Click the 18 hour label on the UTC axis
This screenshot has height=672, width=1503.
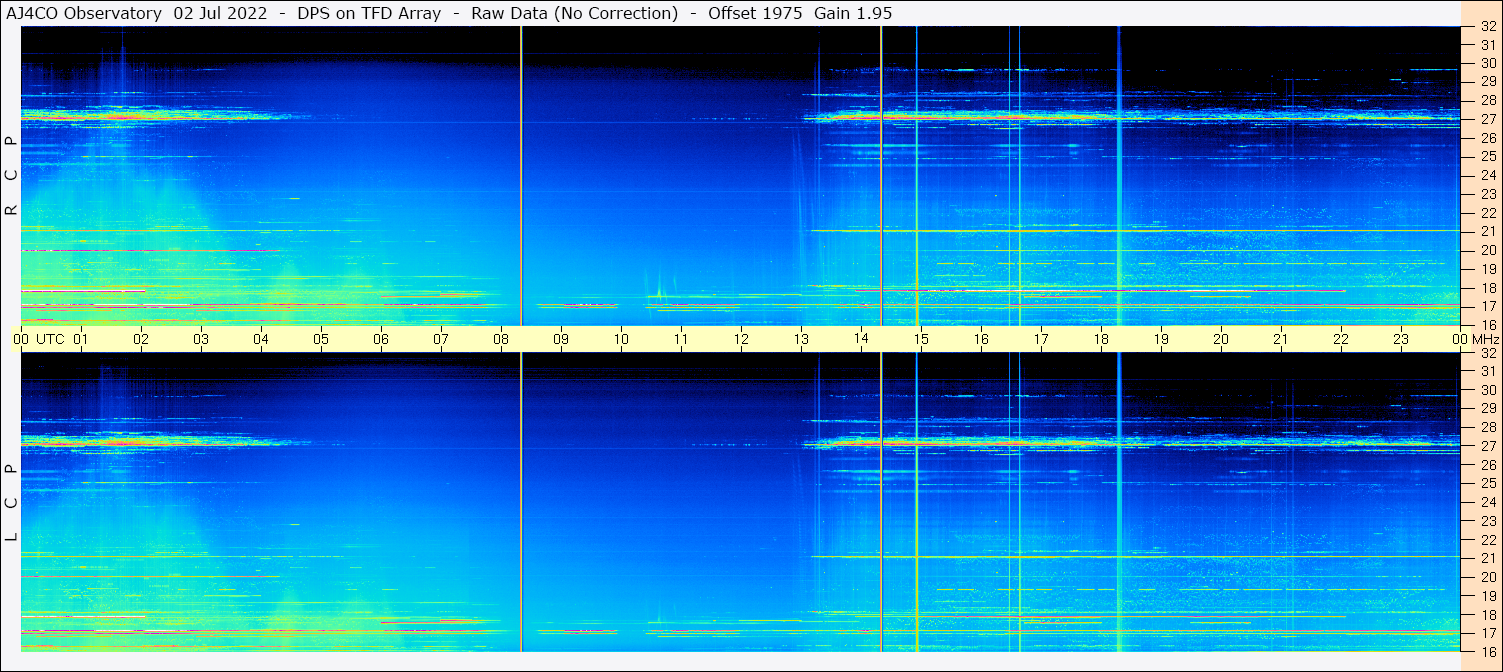pyautogui.click(x=1101, y=339)
